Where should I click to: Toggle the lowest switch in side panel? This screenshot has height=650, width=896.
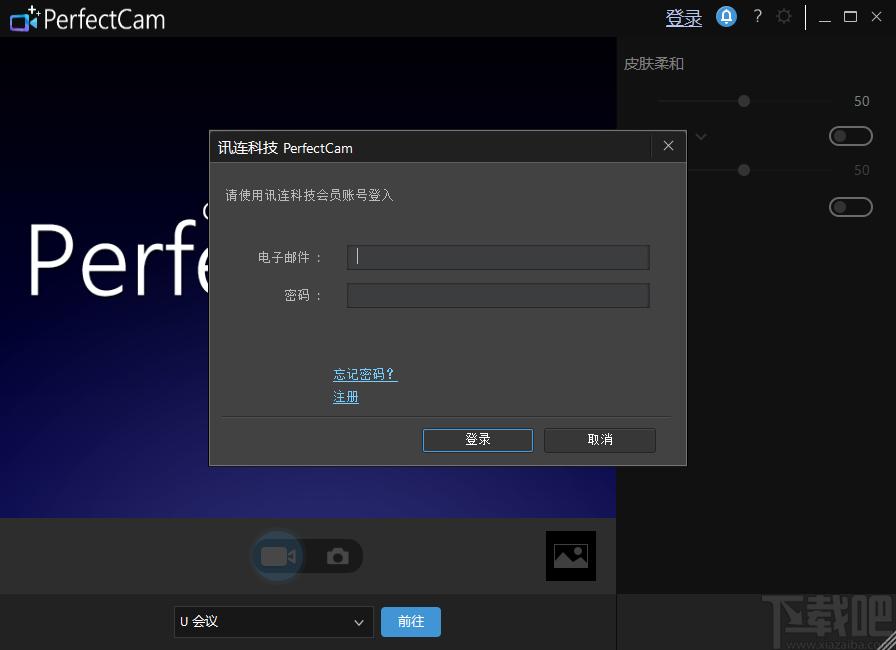pyautogui.click(x=850, y=207)
